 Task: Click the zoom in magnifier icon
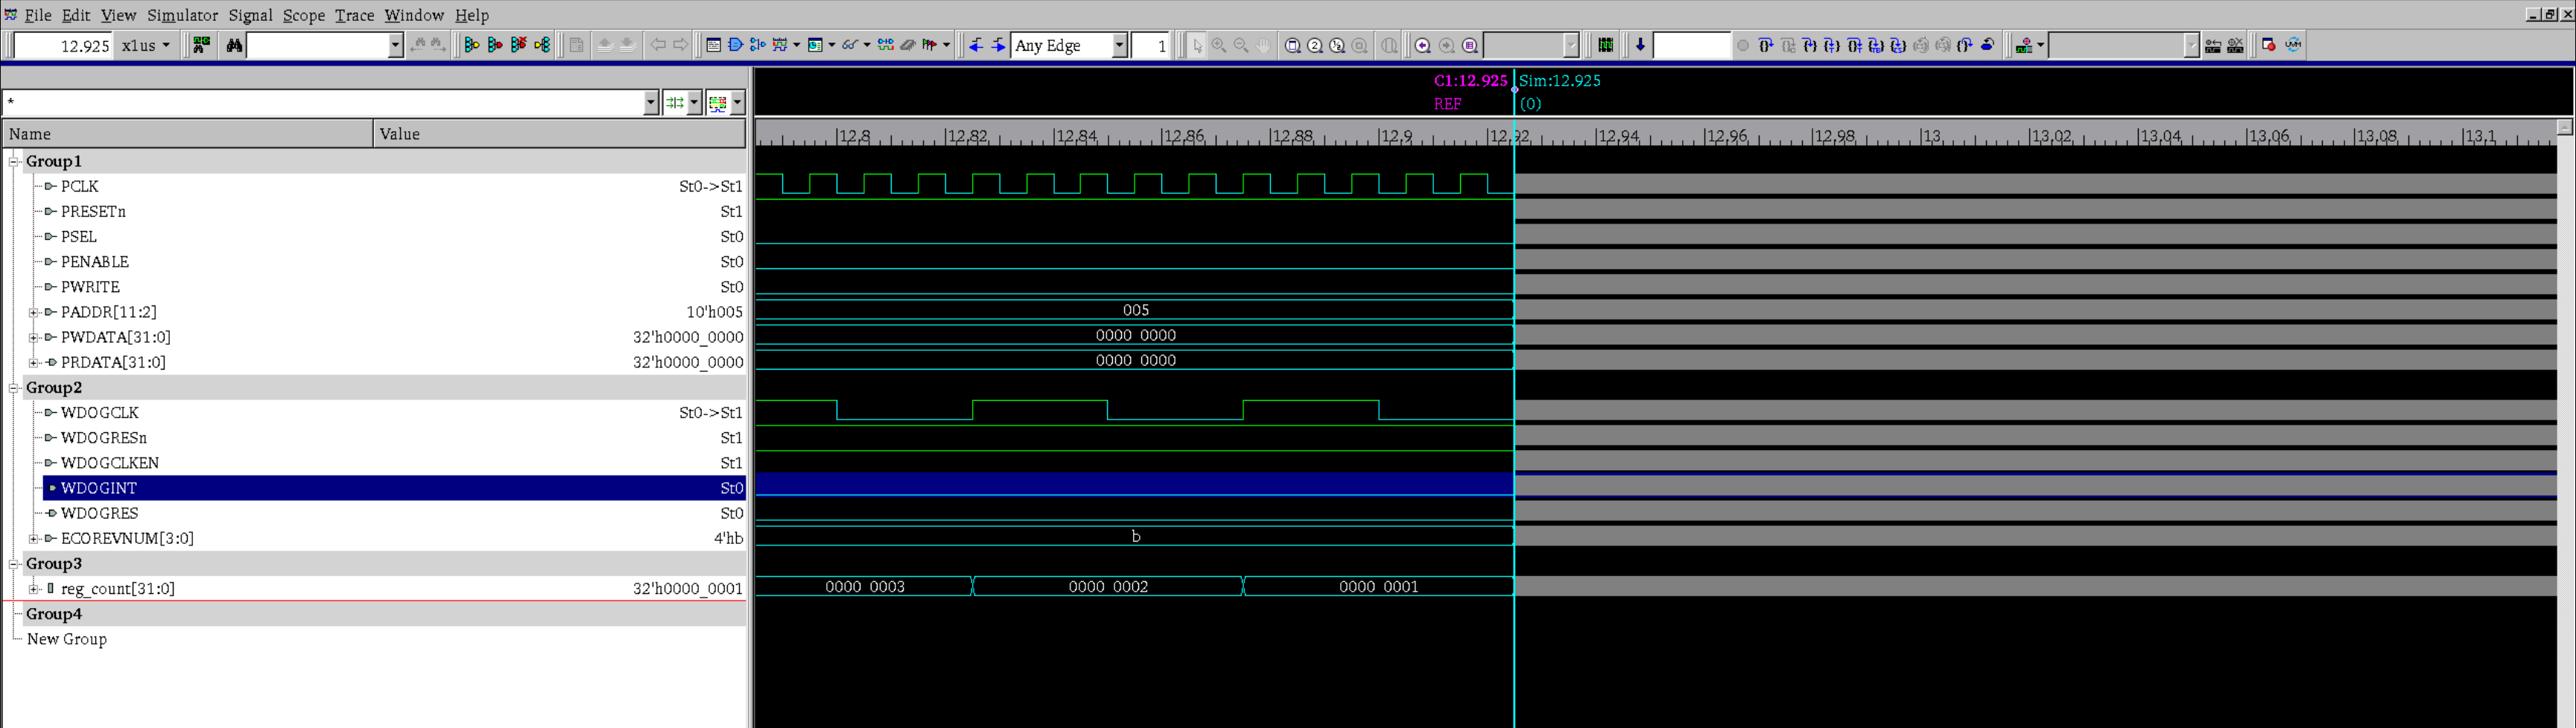[1219, 45]
